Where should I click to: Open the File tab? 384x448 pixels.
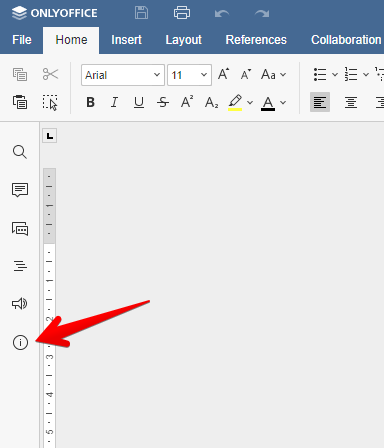pos(22,40)
